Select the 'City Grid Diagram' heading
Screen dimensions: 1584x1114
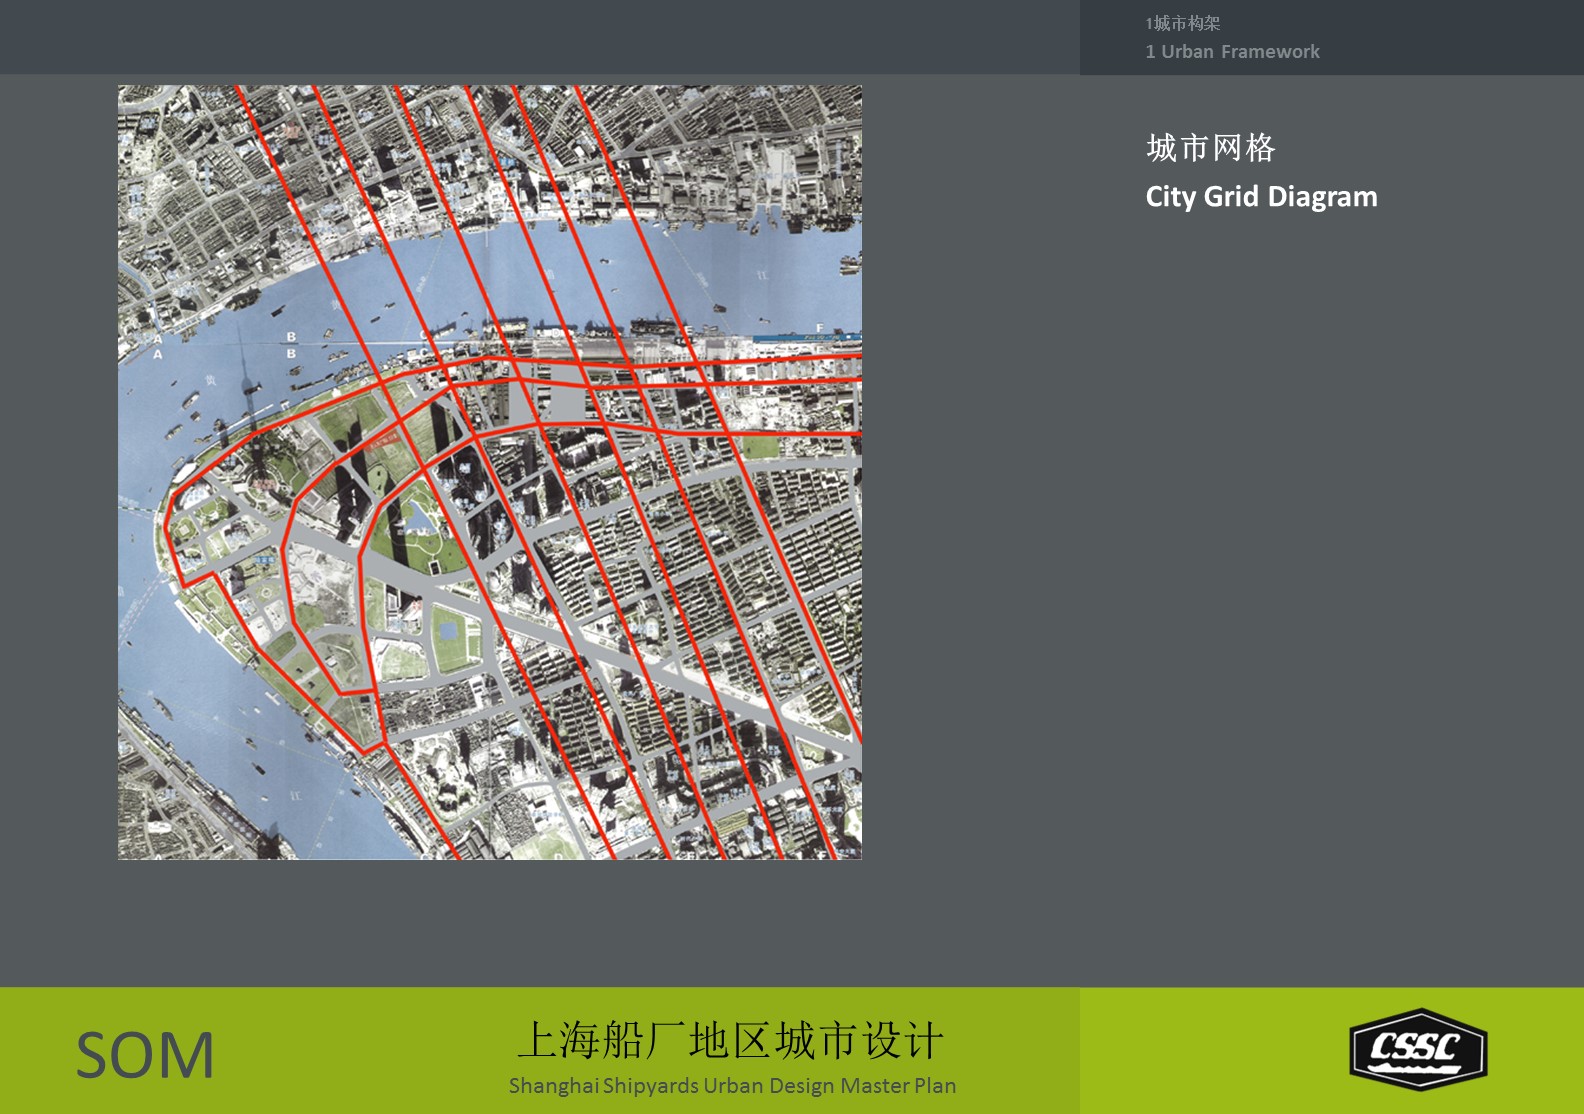pyautogui.click(x=1261, y=197)
